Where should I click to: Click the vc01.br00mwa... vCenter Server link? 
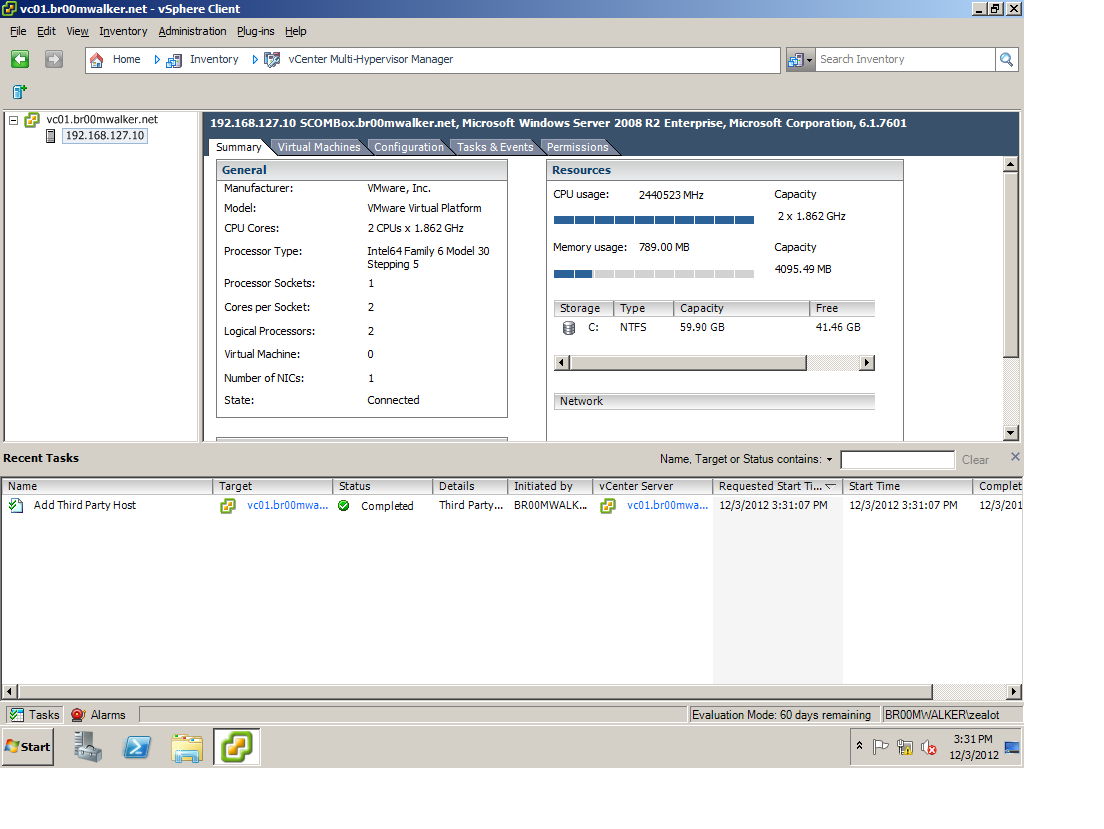(667, 505)
